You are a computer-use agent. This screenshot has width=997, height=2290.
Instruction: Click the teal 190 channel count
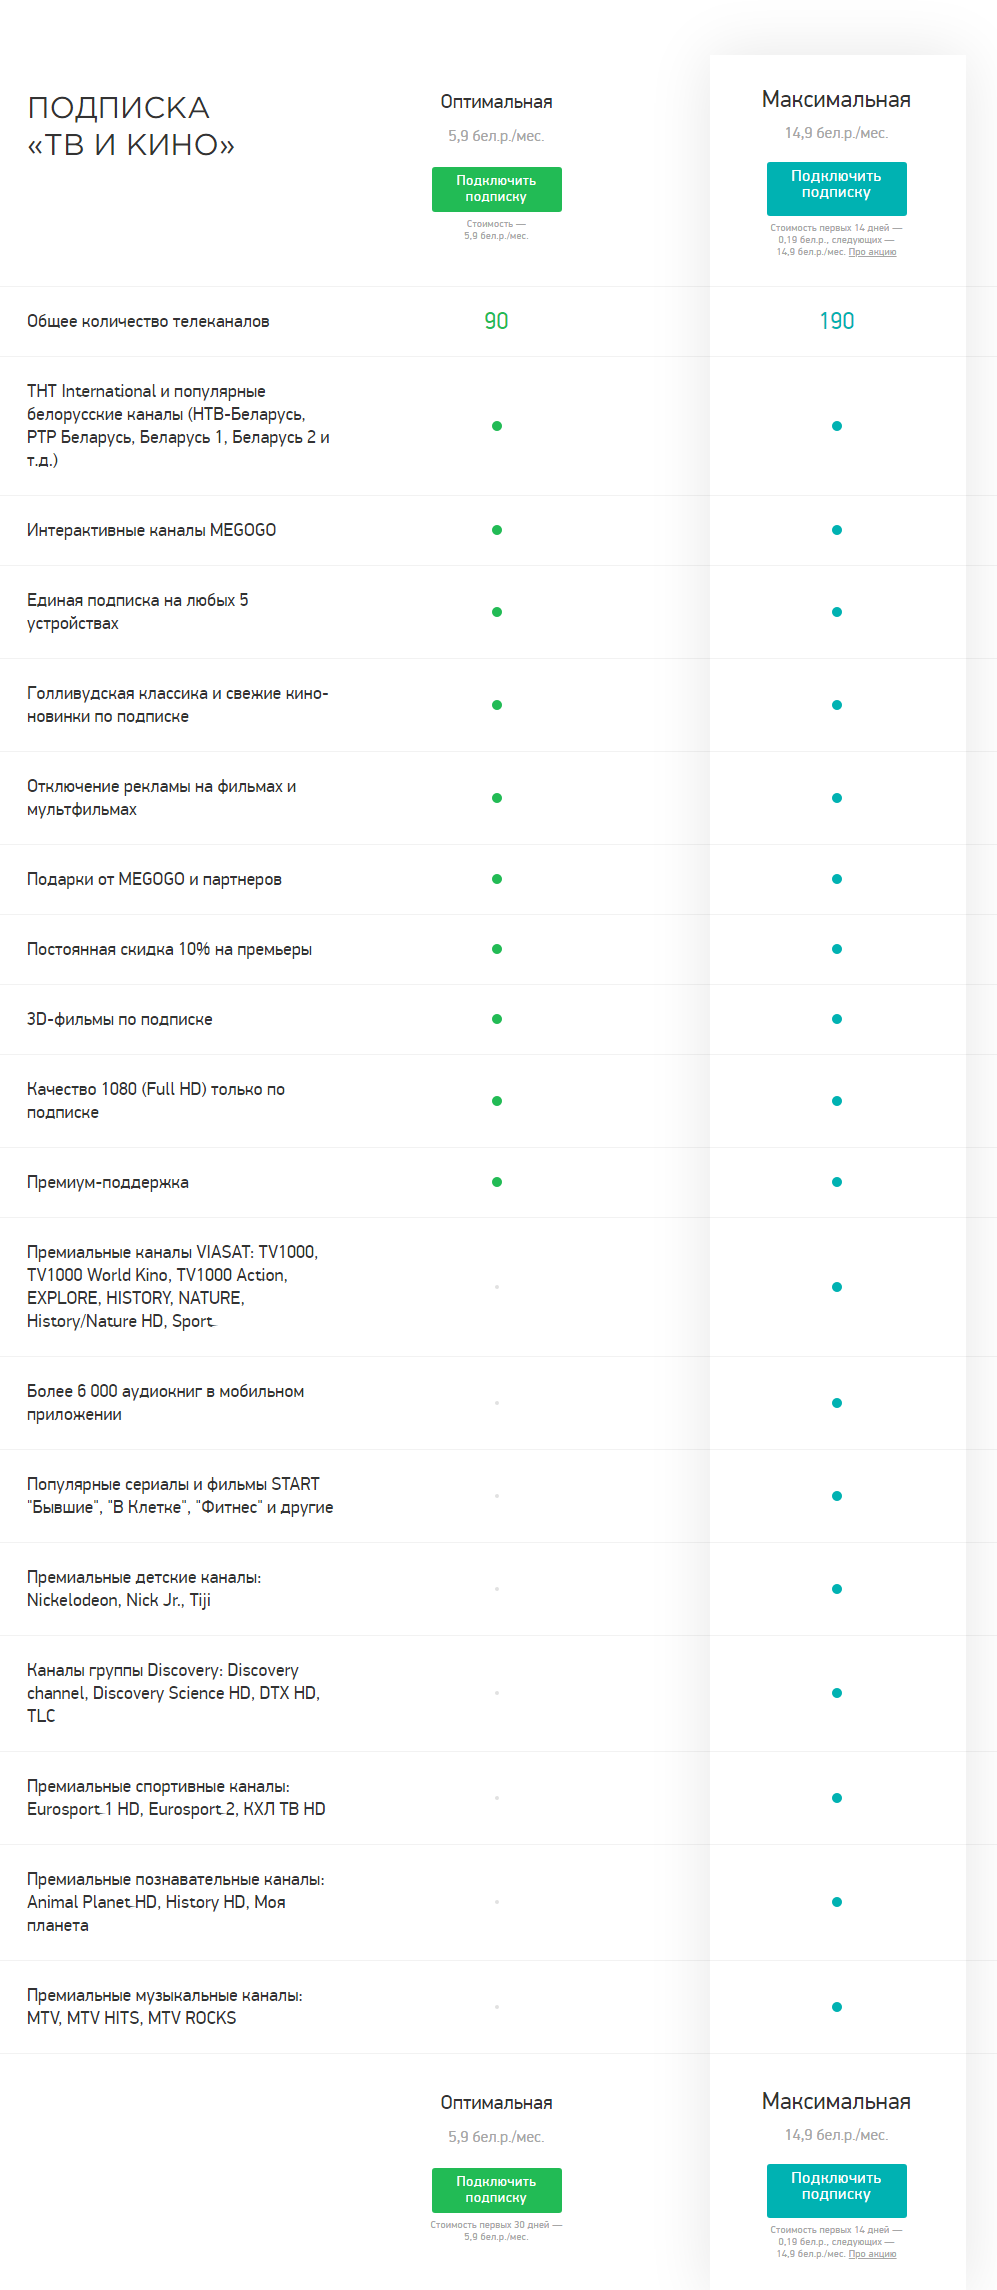[837, 321]
